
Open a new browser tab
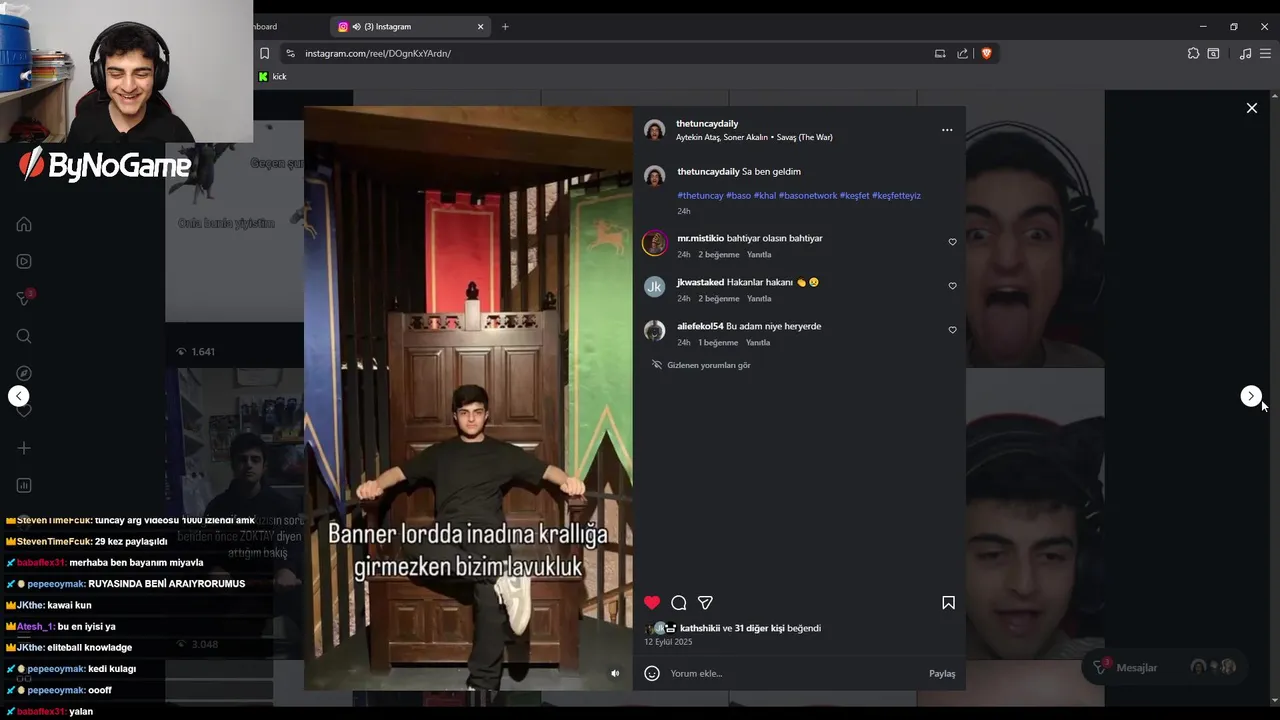[505, 27]
